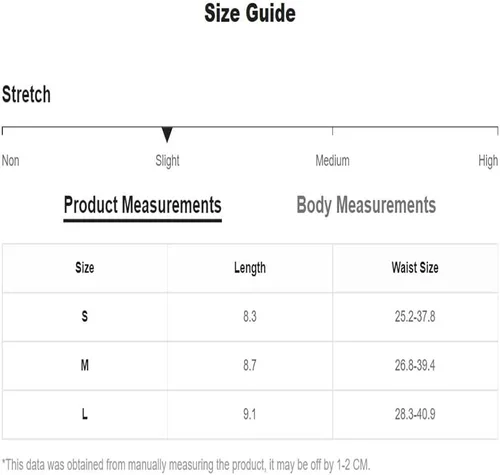Image resolution: width=500 pixels, height=475 pixels.
Task: Click the 28.3-40.9 waist size cell
Action: click(x=415, y=414)
